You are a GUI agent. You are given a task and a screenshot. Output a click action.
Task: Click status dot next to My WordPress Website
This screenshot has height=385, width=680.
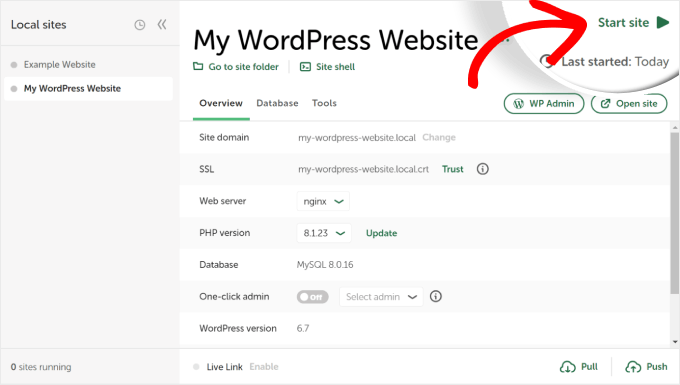point(14,88)
